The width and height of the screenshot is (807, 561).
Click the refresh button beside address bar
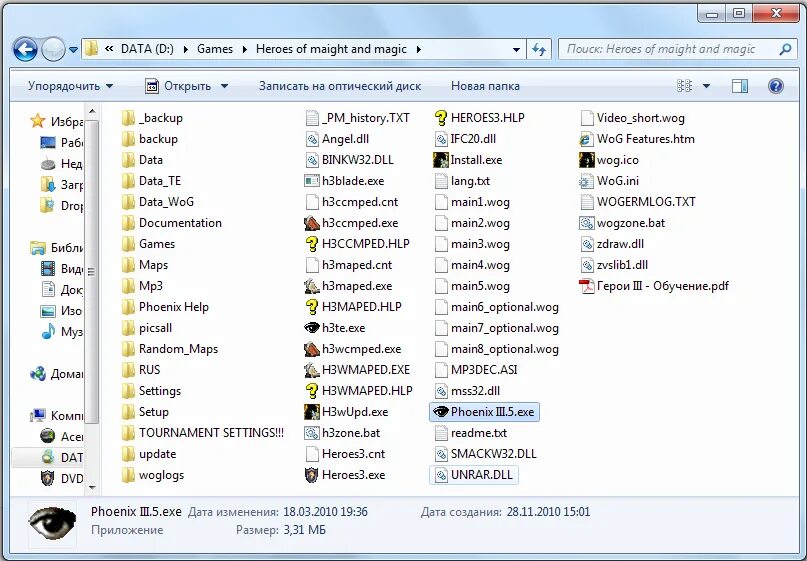tap(539, 49)
